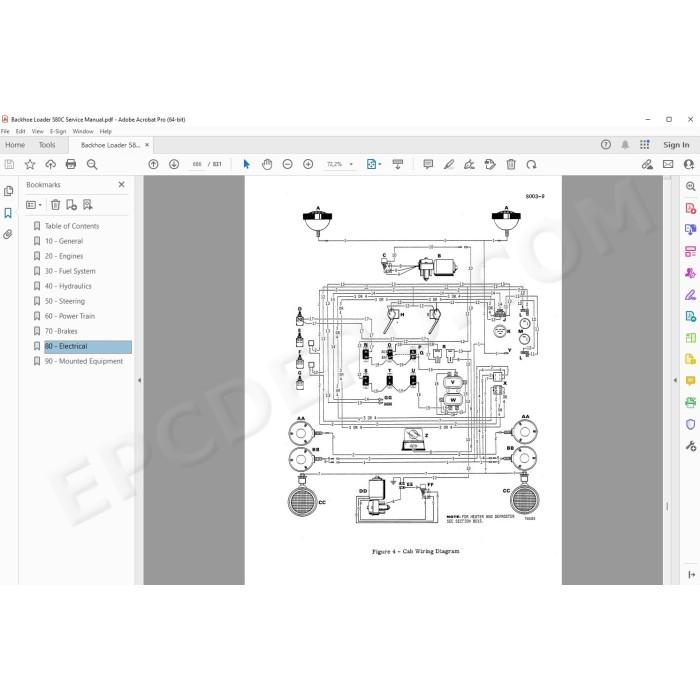Screen dimensions: 700x700
Task: Expand the right tools pane labels
Action: 692,575
